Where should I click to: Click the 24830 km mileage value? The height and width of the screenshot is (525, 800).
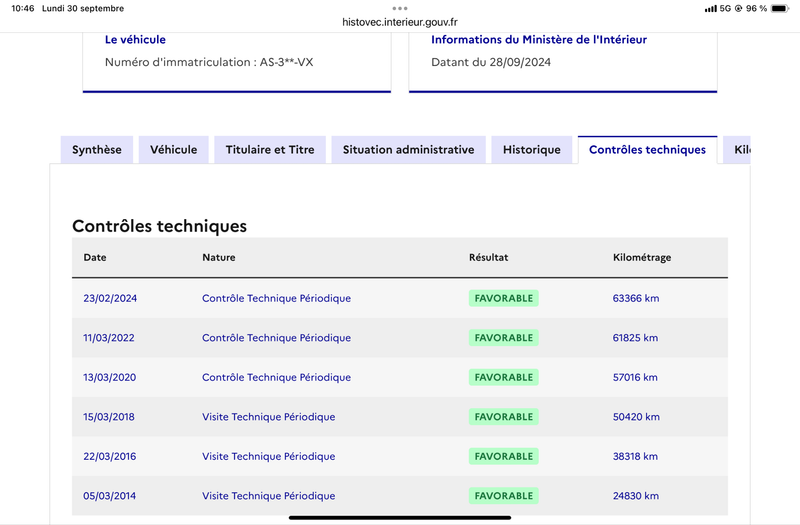click(x=636, y=496)
